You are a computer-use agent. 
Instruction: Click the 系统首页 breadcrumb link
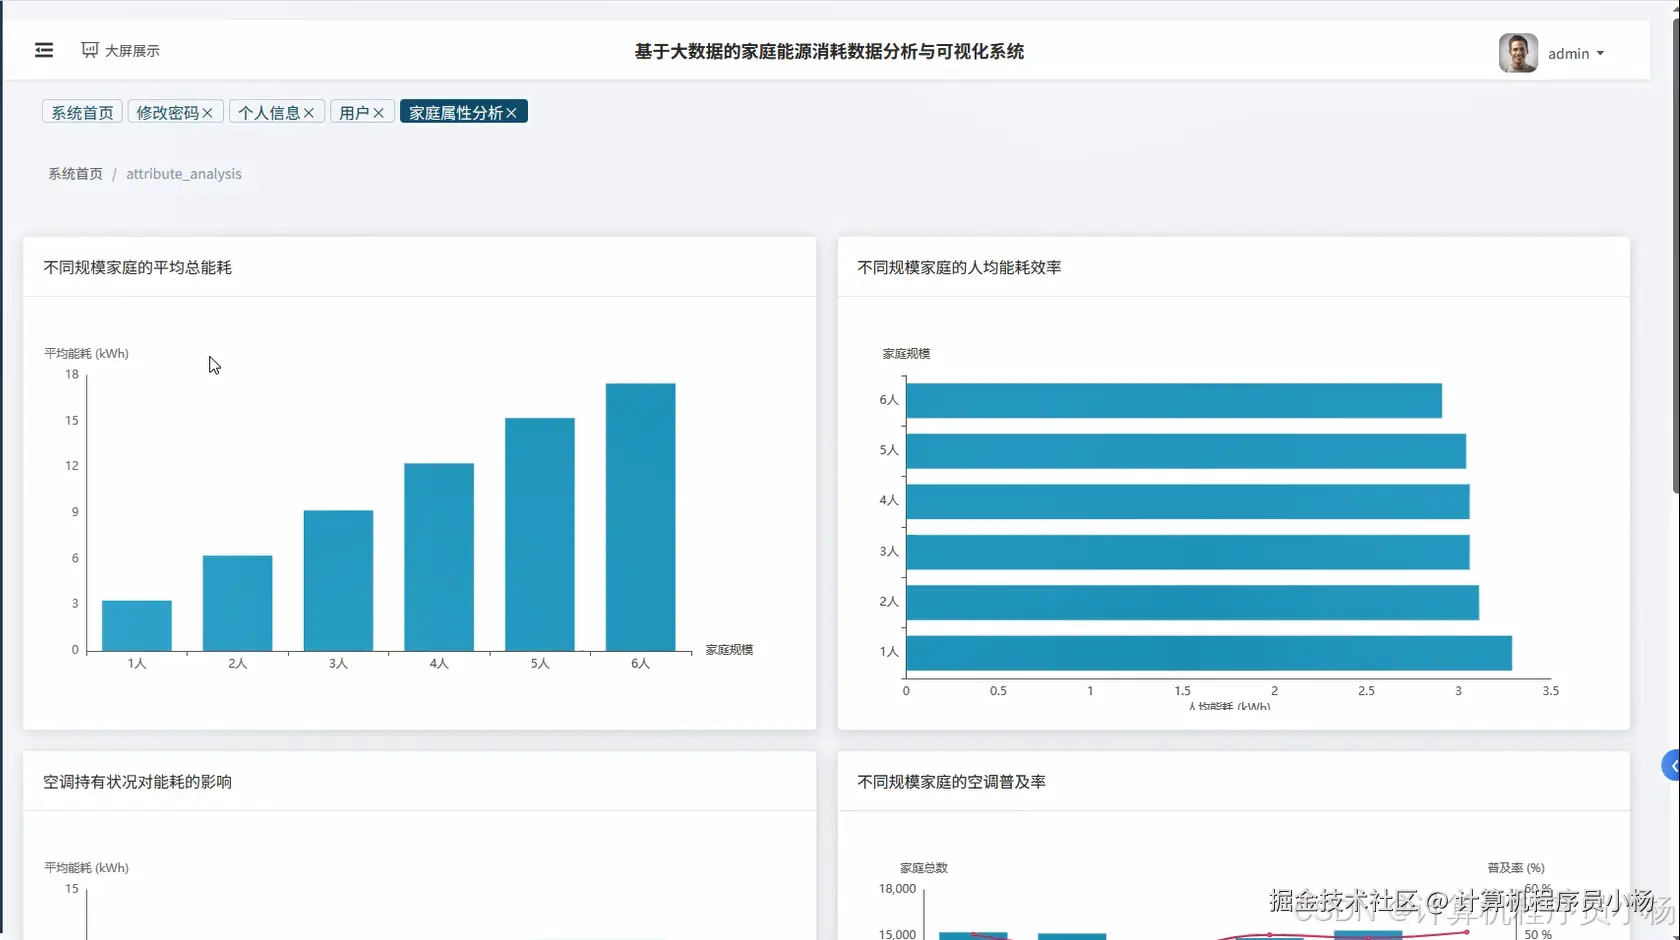tap(75, 173)
